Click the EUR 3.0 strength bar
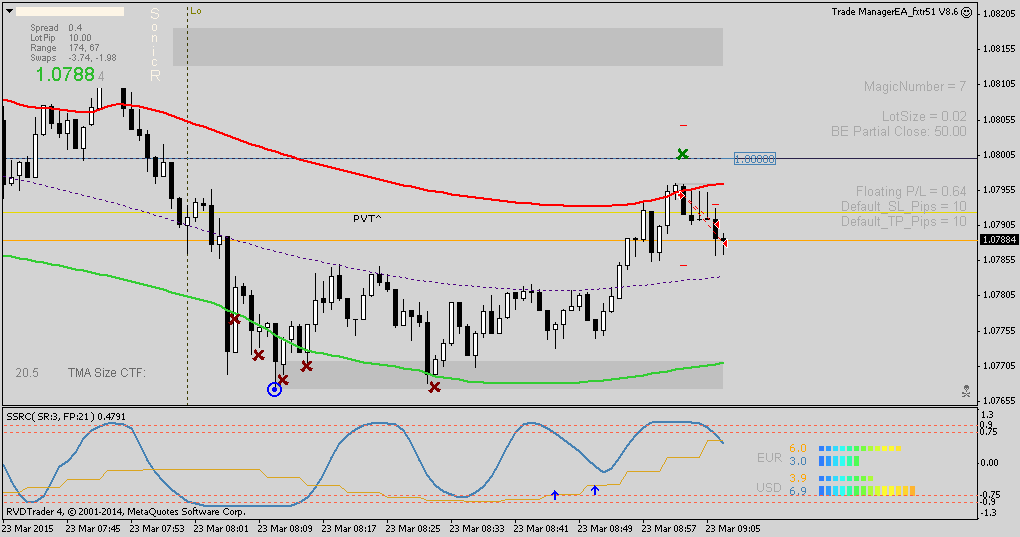Screen dimensions: 1020x537 click(839, 461)
